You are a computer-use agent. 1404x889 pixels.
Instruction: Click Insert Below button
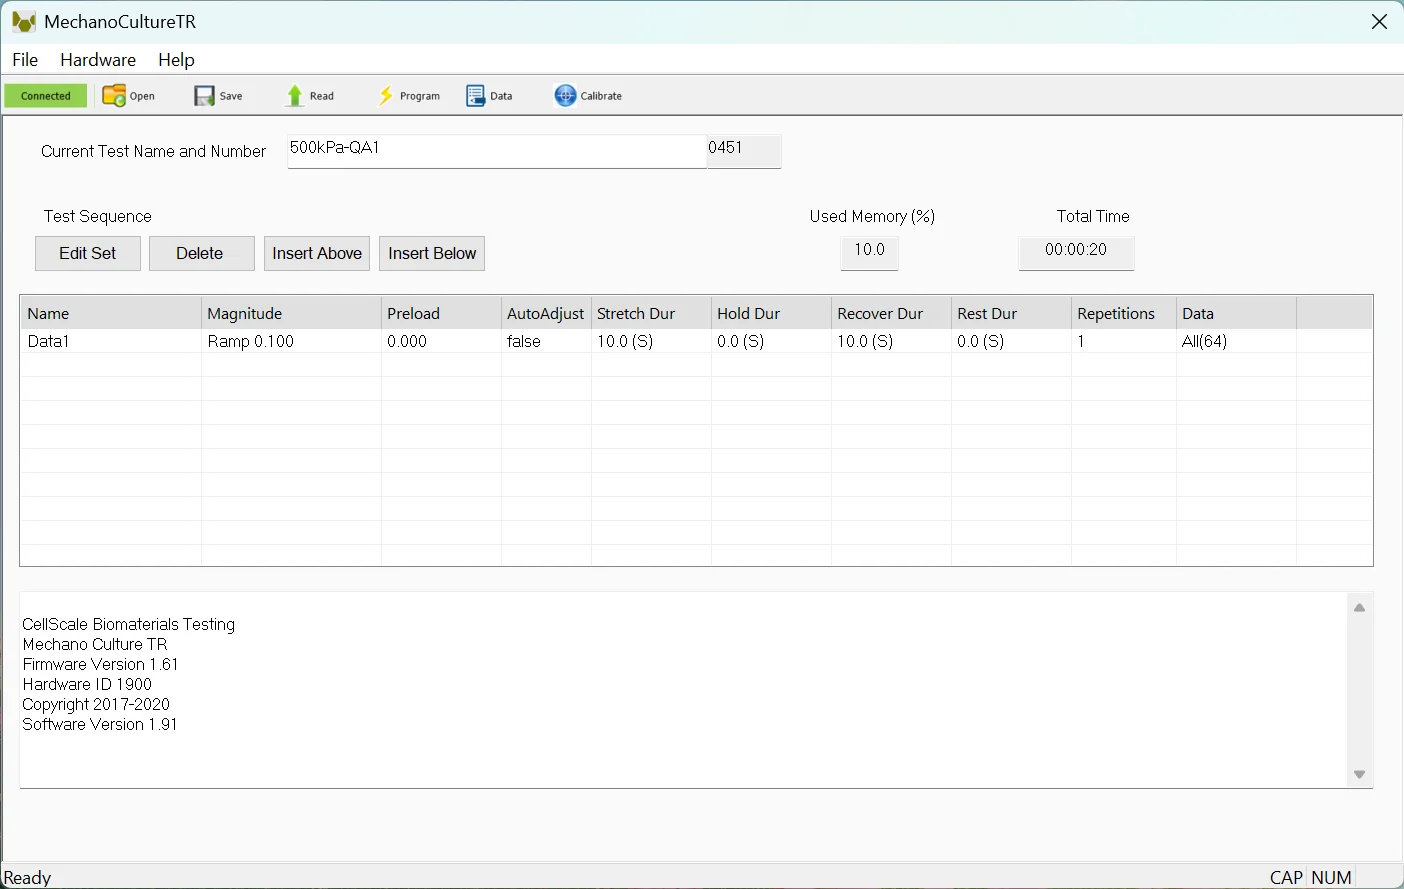(432, 253)
